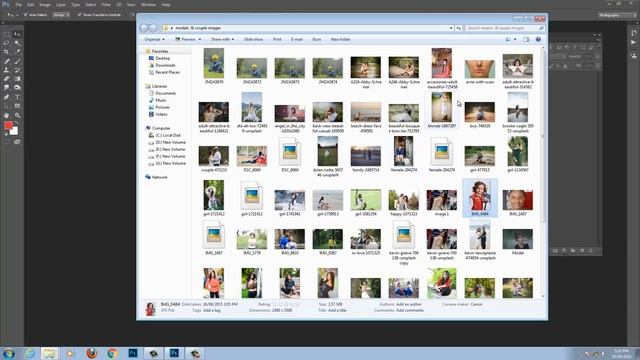Select the Dodge tool

coord(17,87)
